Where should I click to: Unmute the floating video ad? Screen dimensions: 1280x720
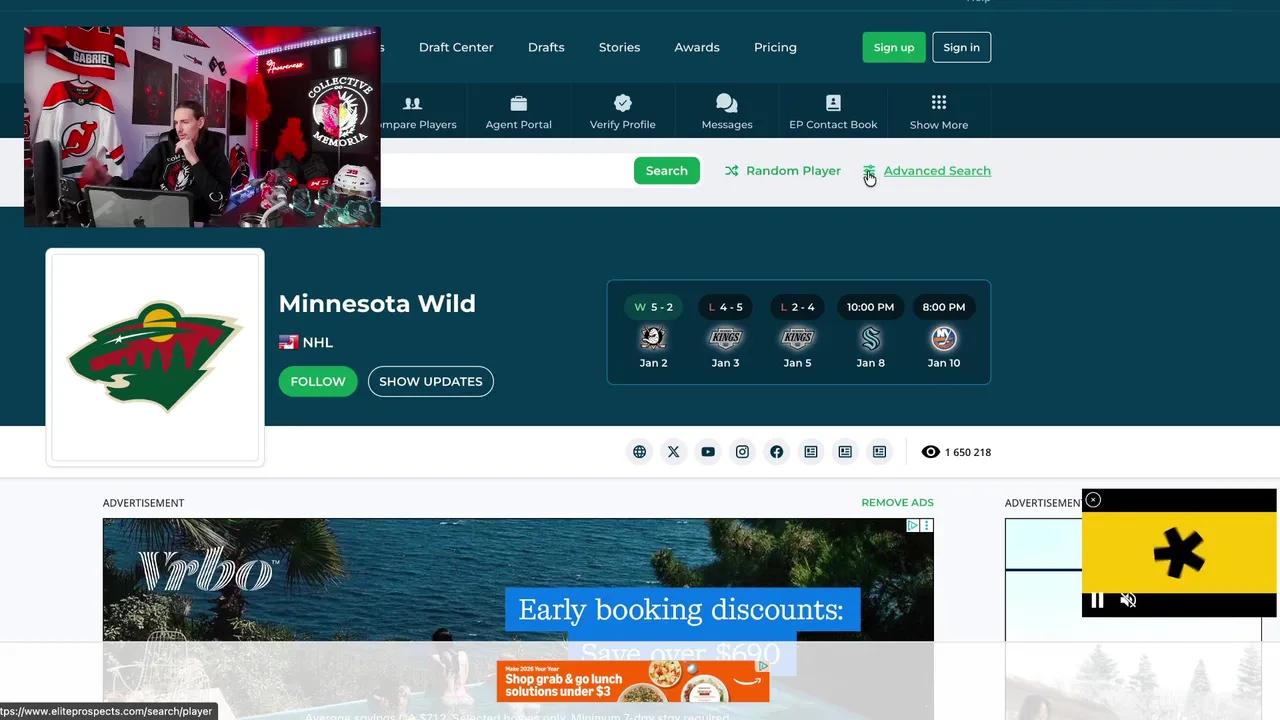(x=1128, y=600)
